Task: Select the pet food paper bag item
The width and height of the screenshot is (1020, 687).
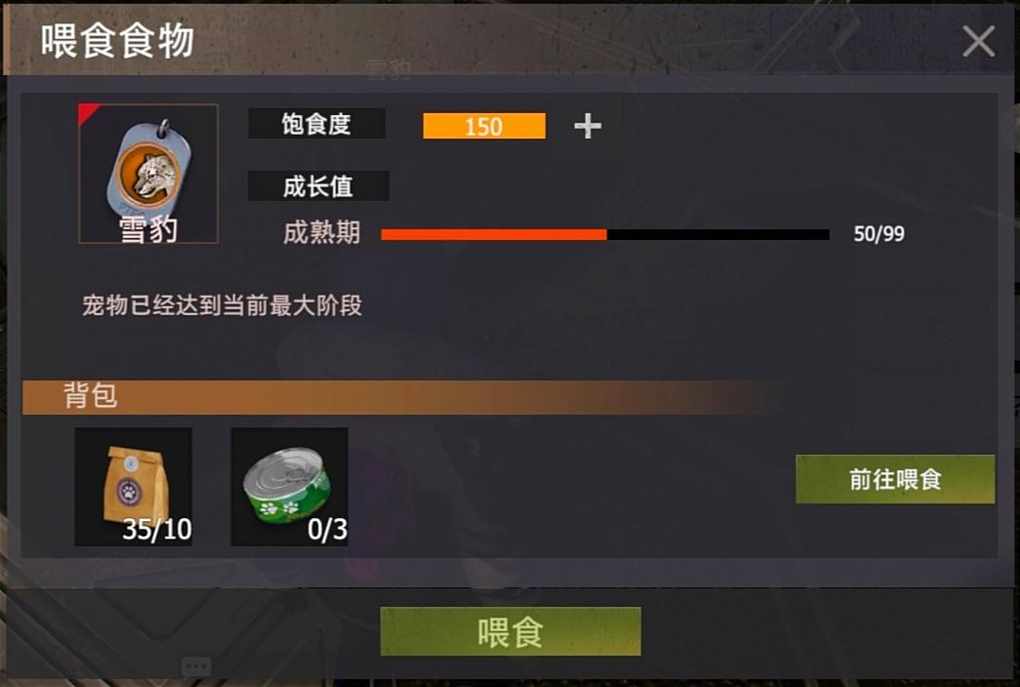Action: pos(133,486)
